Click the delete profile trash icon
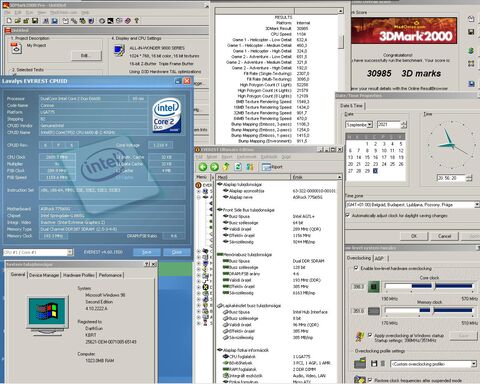Image resolution: width=480 pixels, height=384 pixels. click(383, 364)
